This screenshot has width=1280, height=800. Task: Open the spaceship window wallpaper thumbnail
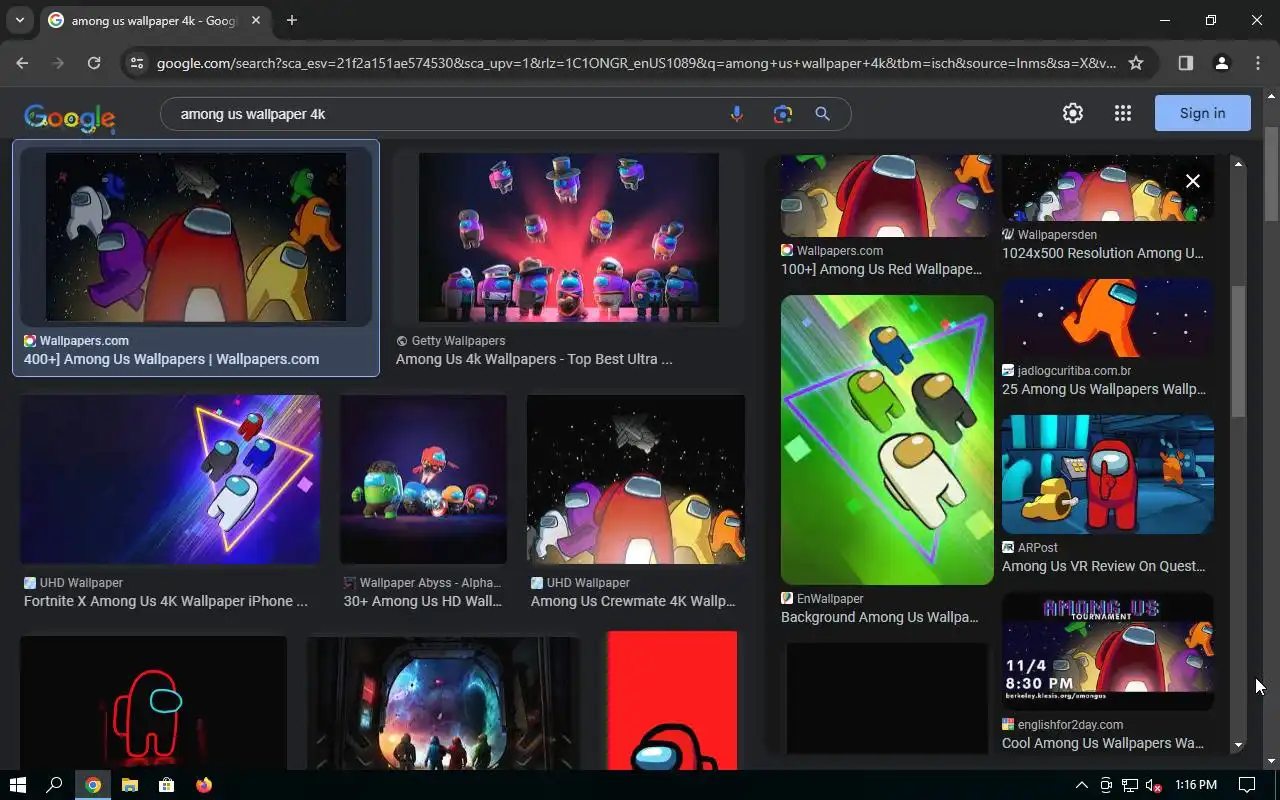[x=443, y=703]
